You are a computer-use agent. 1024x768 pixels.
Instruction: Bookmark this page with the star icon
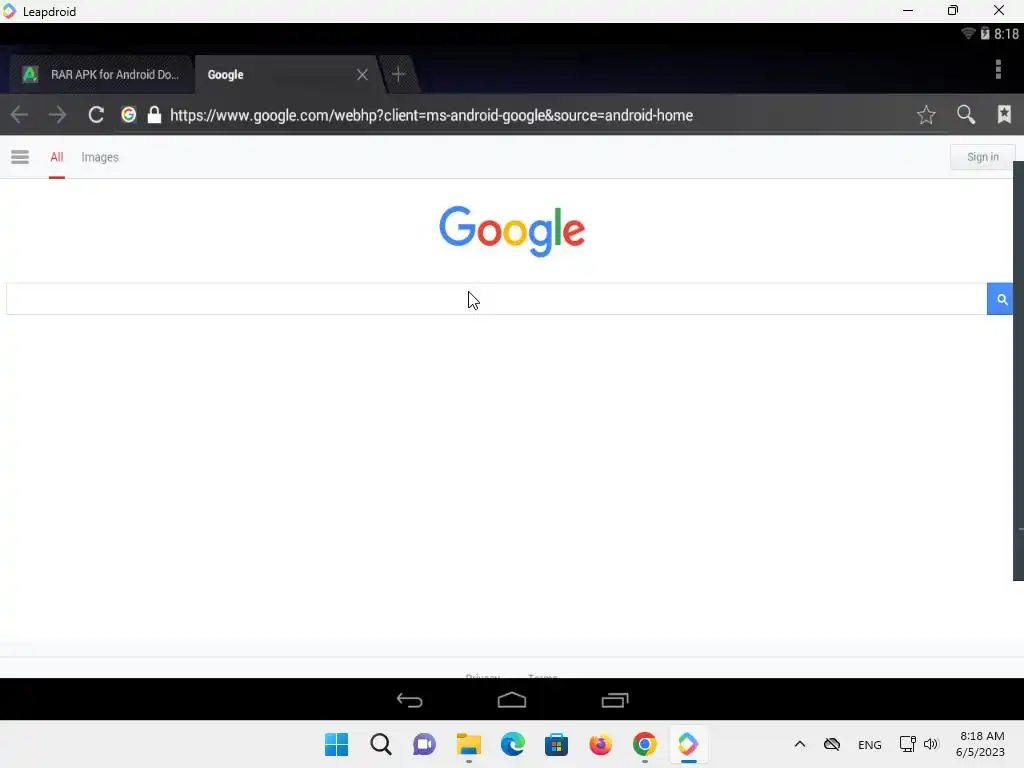pyautogui.click(x=926, y=115)
